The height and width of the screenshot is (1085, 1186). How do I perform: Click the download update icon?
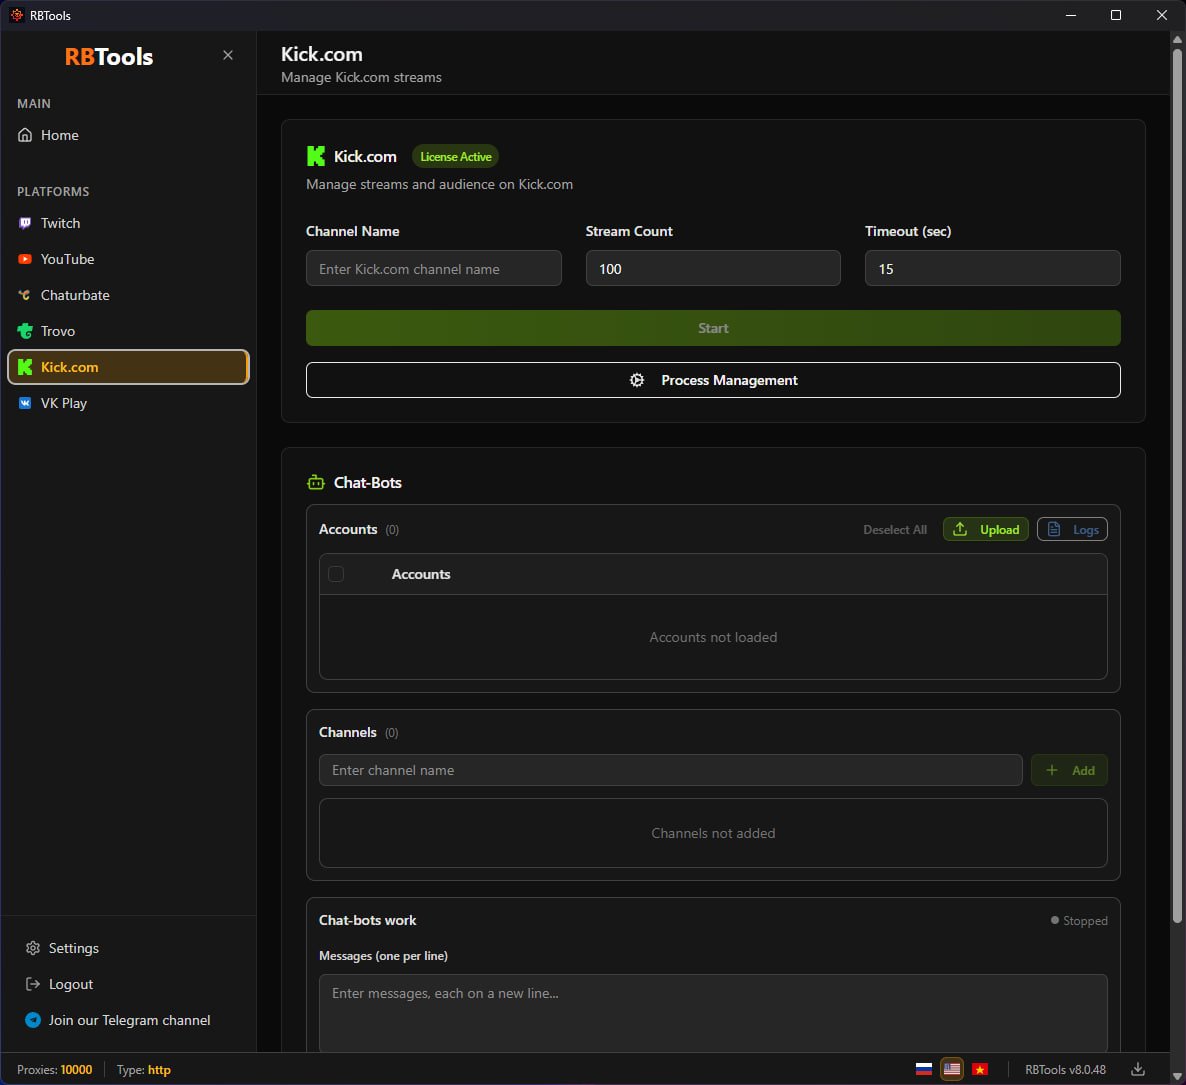[x=1138, y=1069]
